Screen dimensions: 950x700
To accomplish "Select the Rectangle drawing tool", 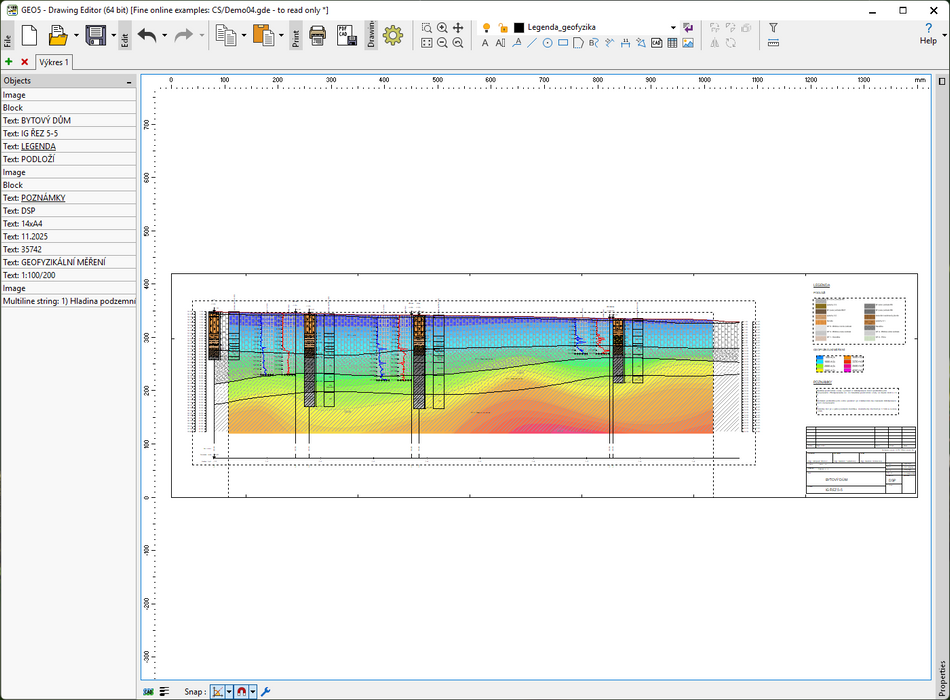I will pos(562,44).
